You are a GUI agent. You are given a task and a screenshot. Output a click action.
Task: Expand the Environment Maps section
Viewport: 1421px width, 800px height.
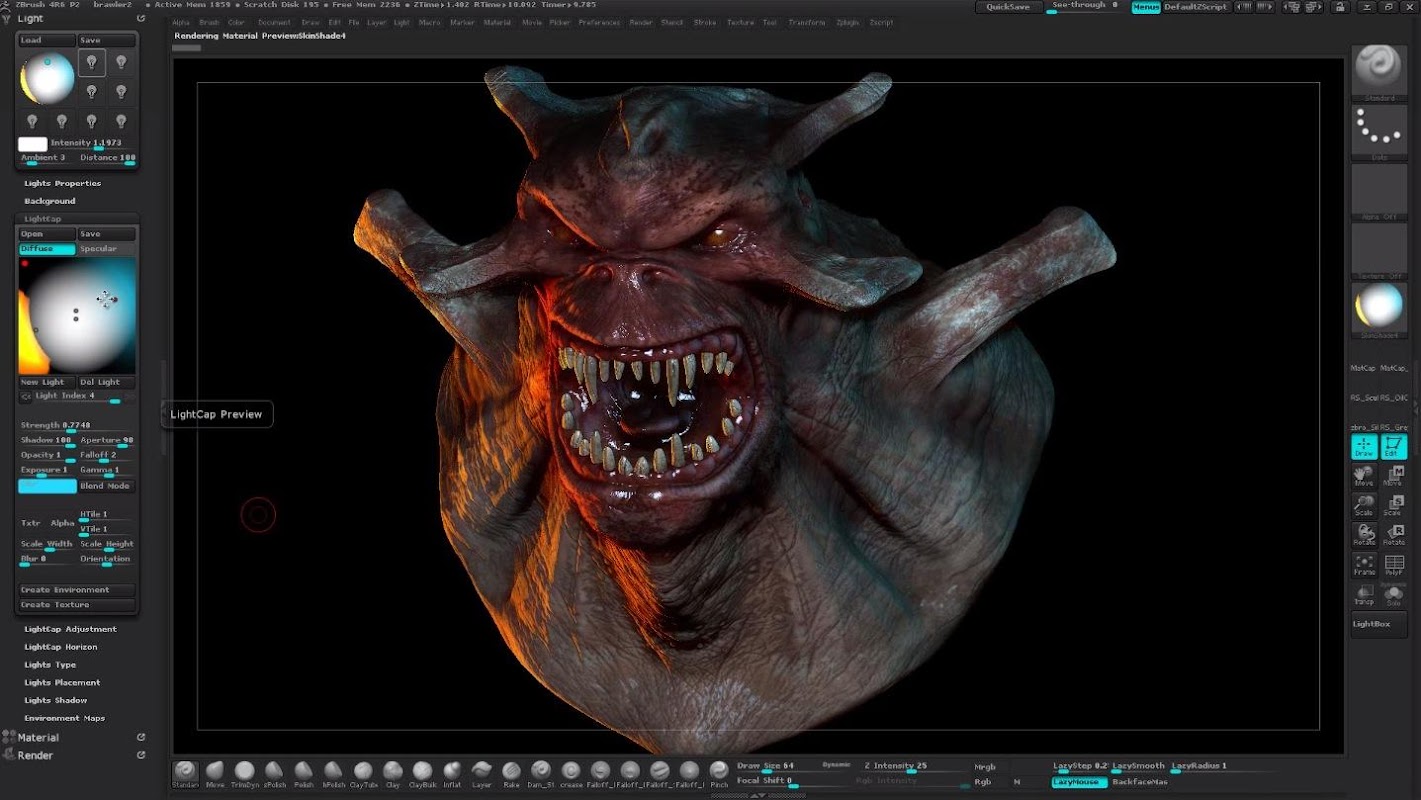pyautogui.click(x=64, y=718)
